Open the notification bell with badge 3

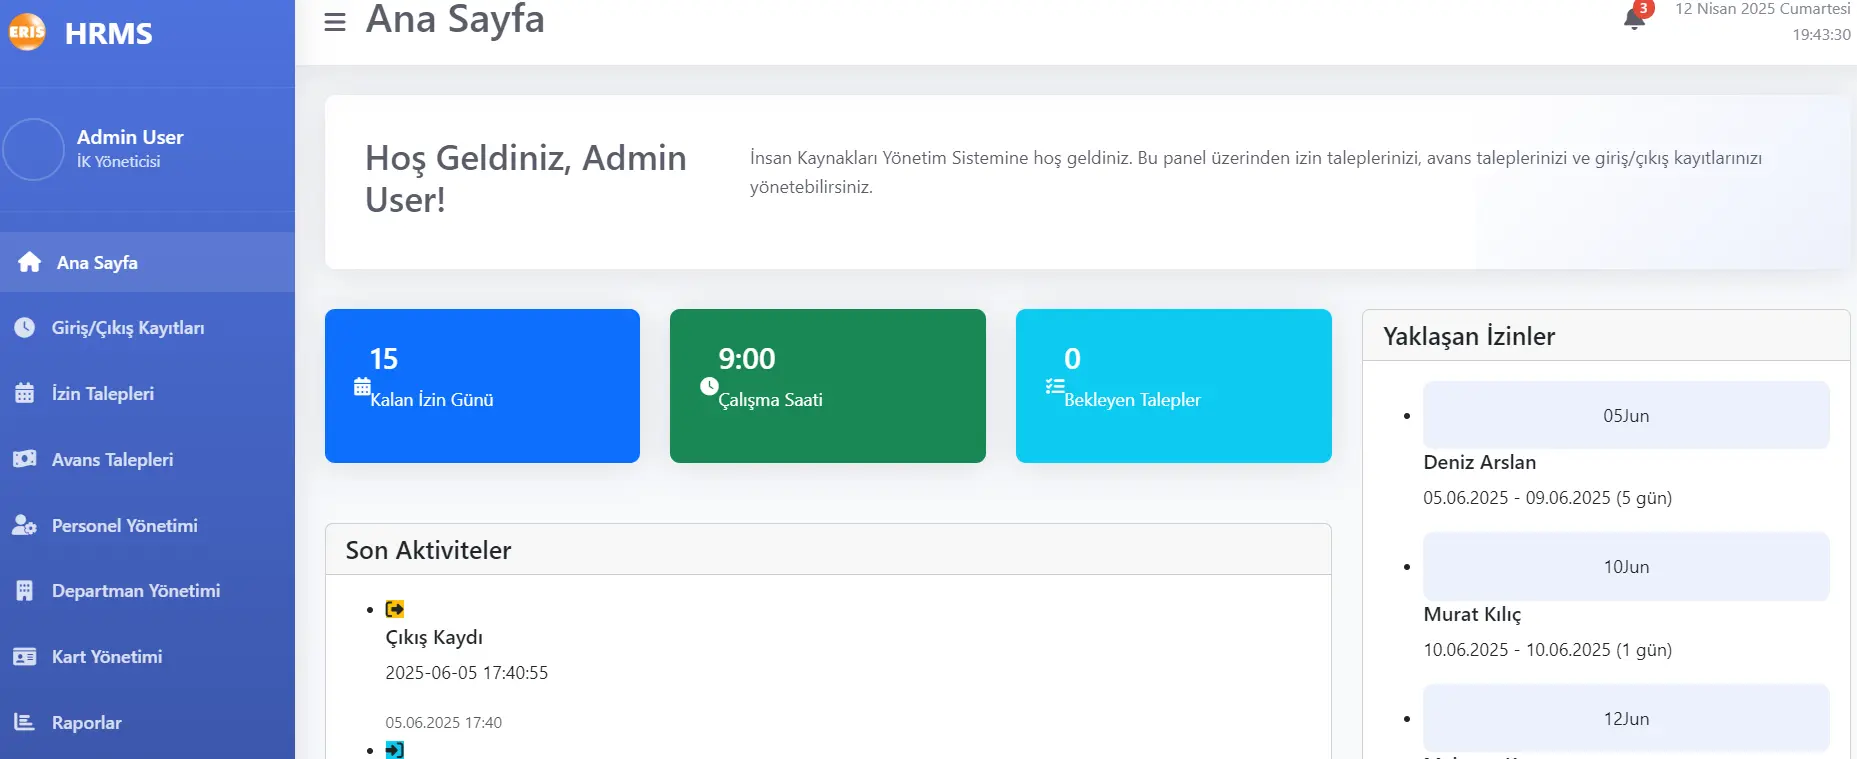pos(1633,21)
